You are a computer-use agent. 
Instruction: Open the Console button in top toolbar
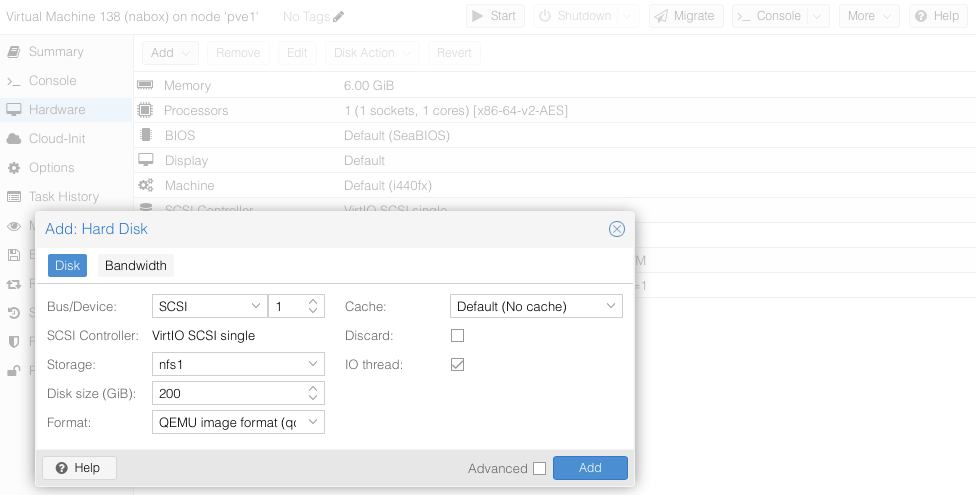point(771,16)
